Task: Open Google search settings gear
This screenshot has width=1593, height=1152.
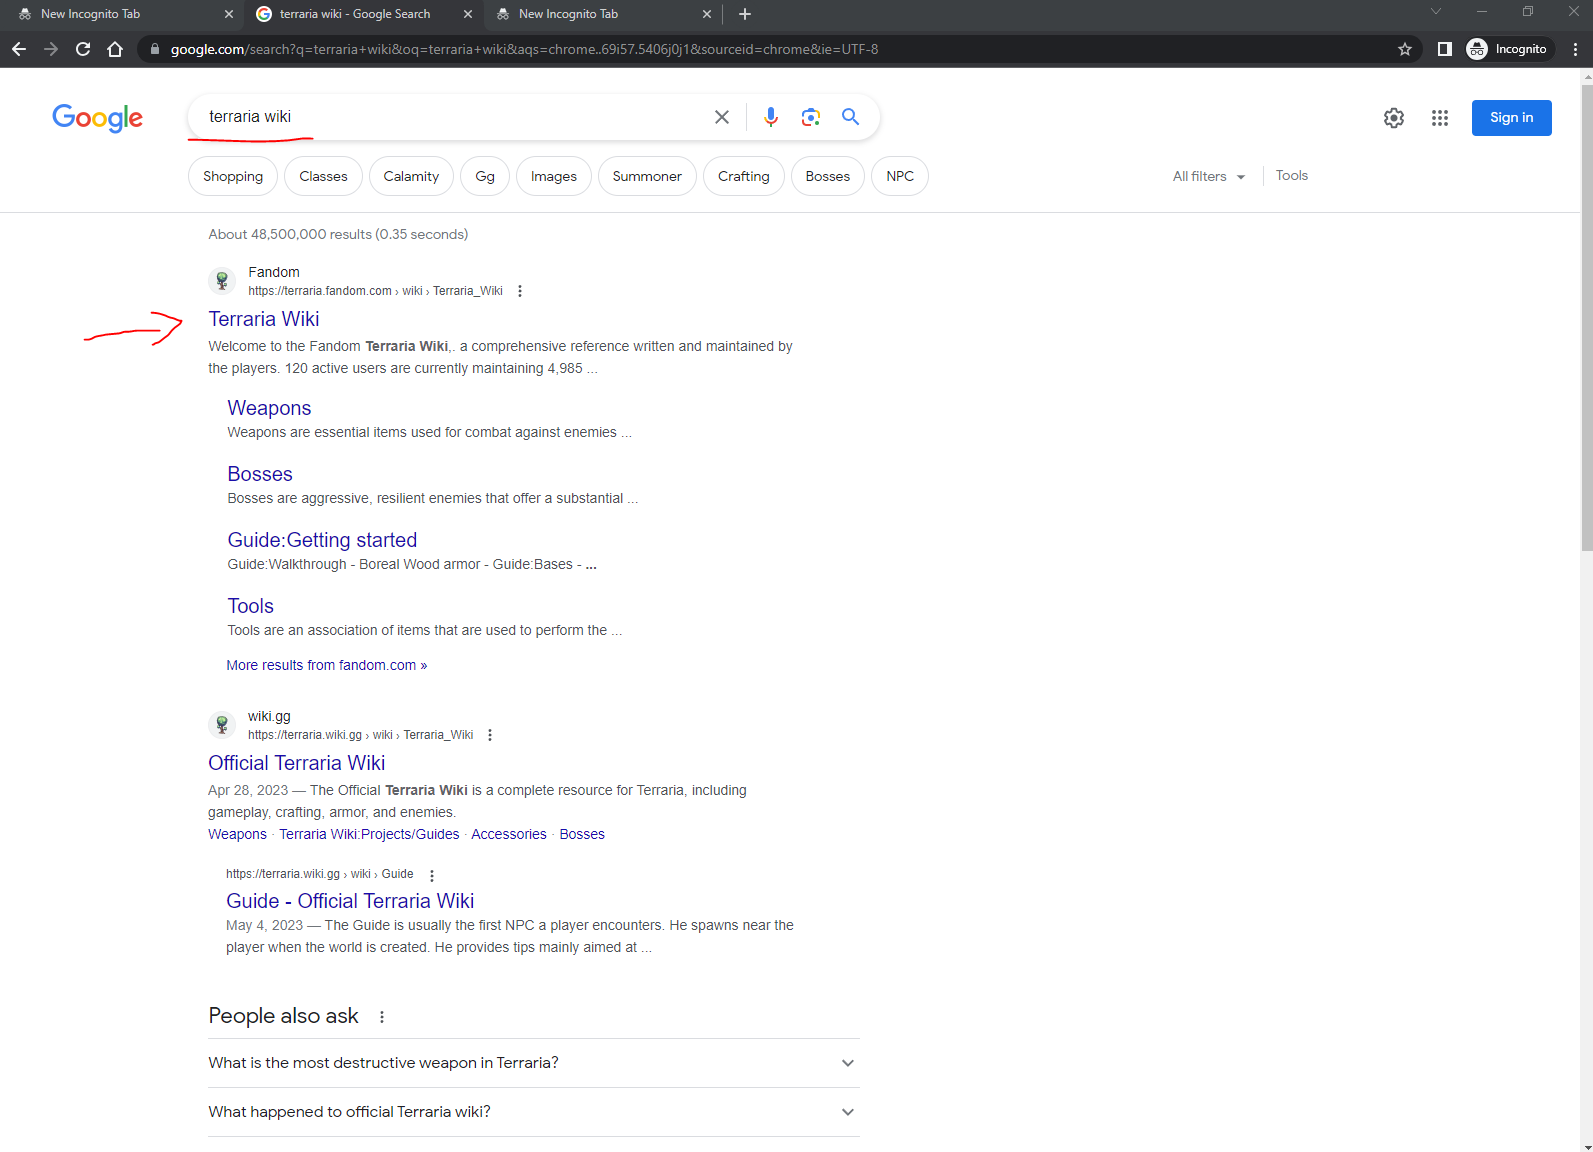Action: pyautogui.click(x=1394, y=118)
